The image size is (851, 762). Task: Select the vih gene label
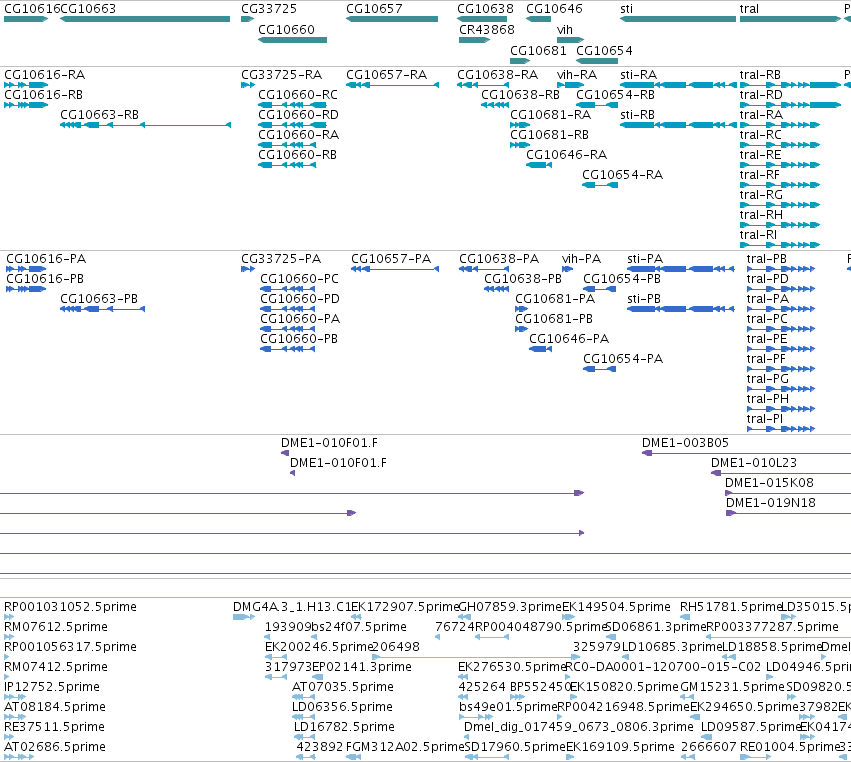565,29
